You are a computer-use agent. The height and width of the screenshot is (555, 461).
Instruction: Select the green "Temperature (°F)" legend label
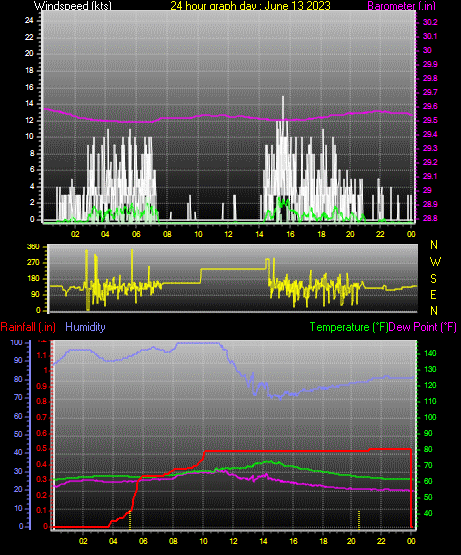pyautogui.click(x=349, y=327)
